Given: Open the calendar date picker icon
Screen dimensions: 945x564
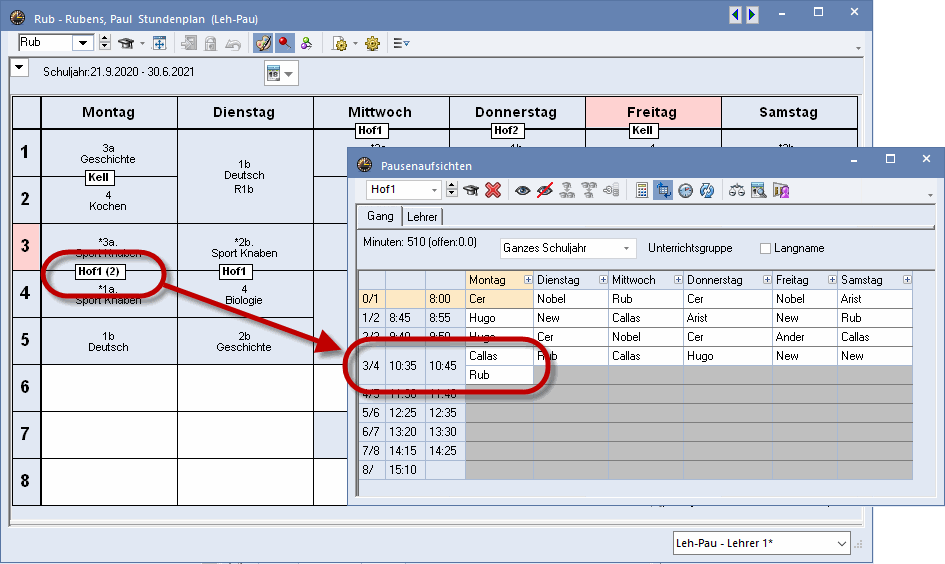Looking at the screenshot, I should [274, 74].
